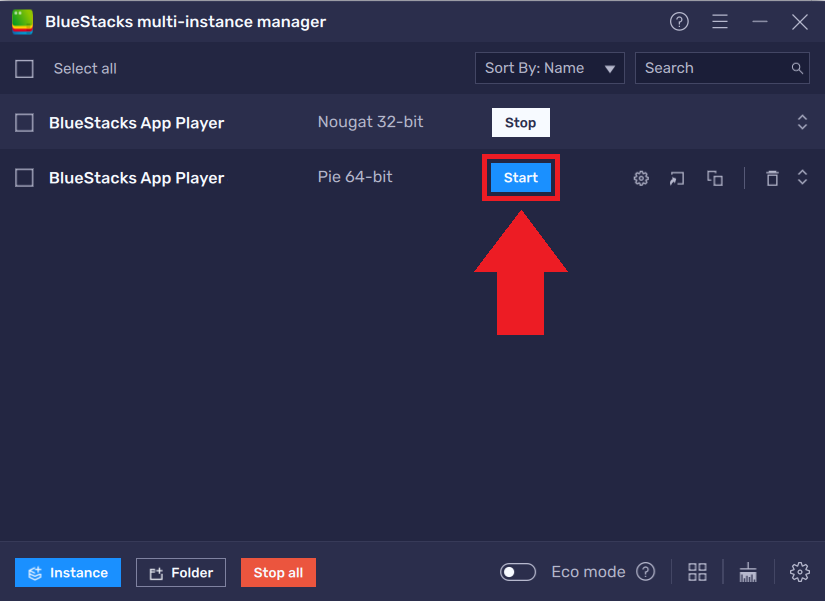Stop the Nougat 32-bit instance
Screen dimensions: 825x601
[x=520, y=122]
